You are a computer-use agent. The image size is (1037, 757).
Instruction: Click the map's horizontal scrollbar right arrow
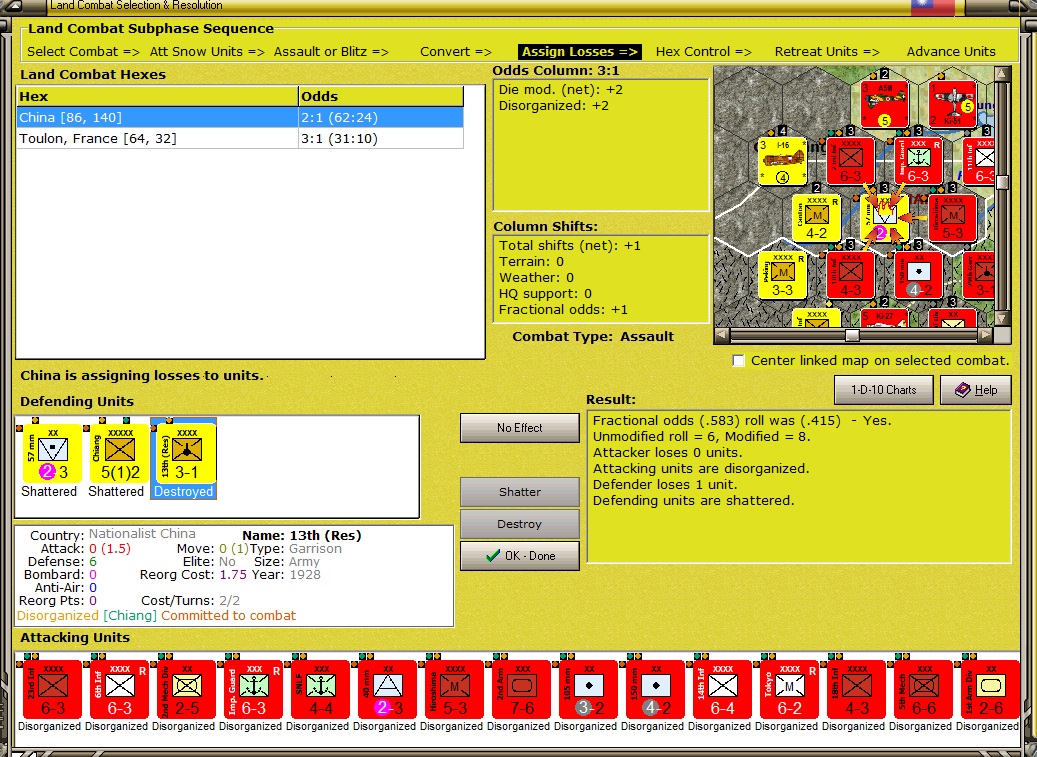pos(986,335)
